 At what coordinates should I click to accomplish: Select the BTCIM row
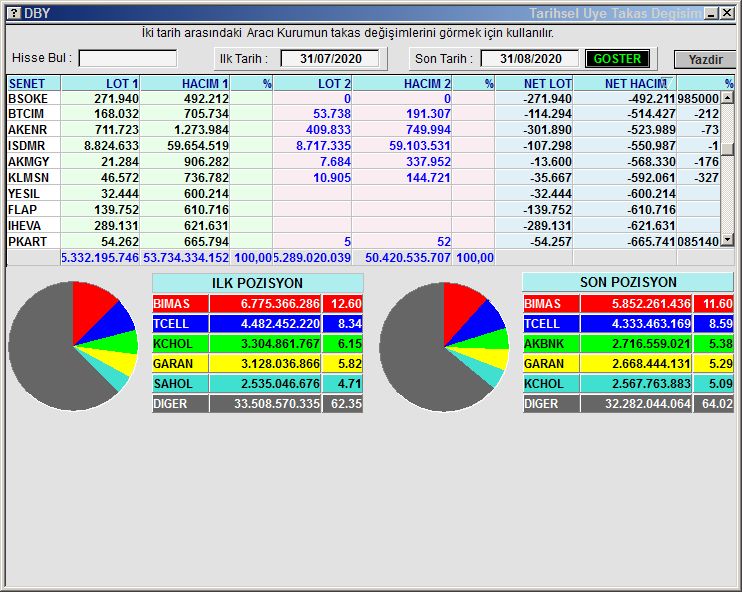tap(363, 114)
